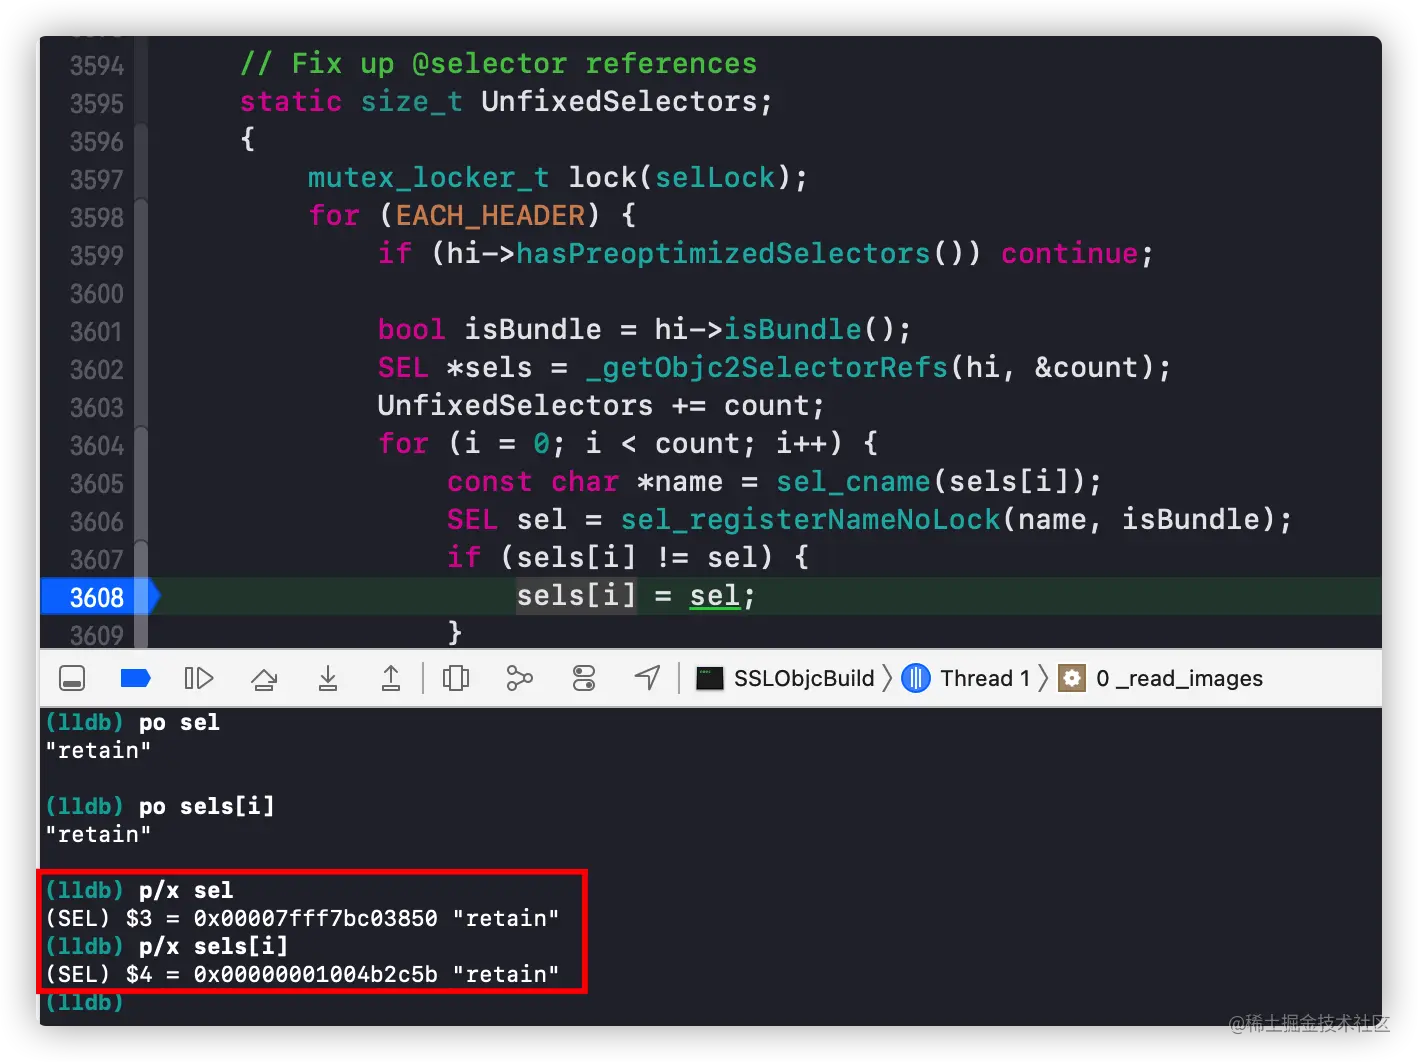Open the Debug View Hierarchy tool
The height and width of the screenshot is (1062, 1418).
pyautogui.click(x=456, y=679)
